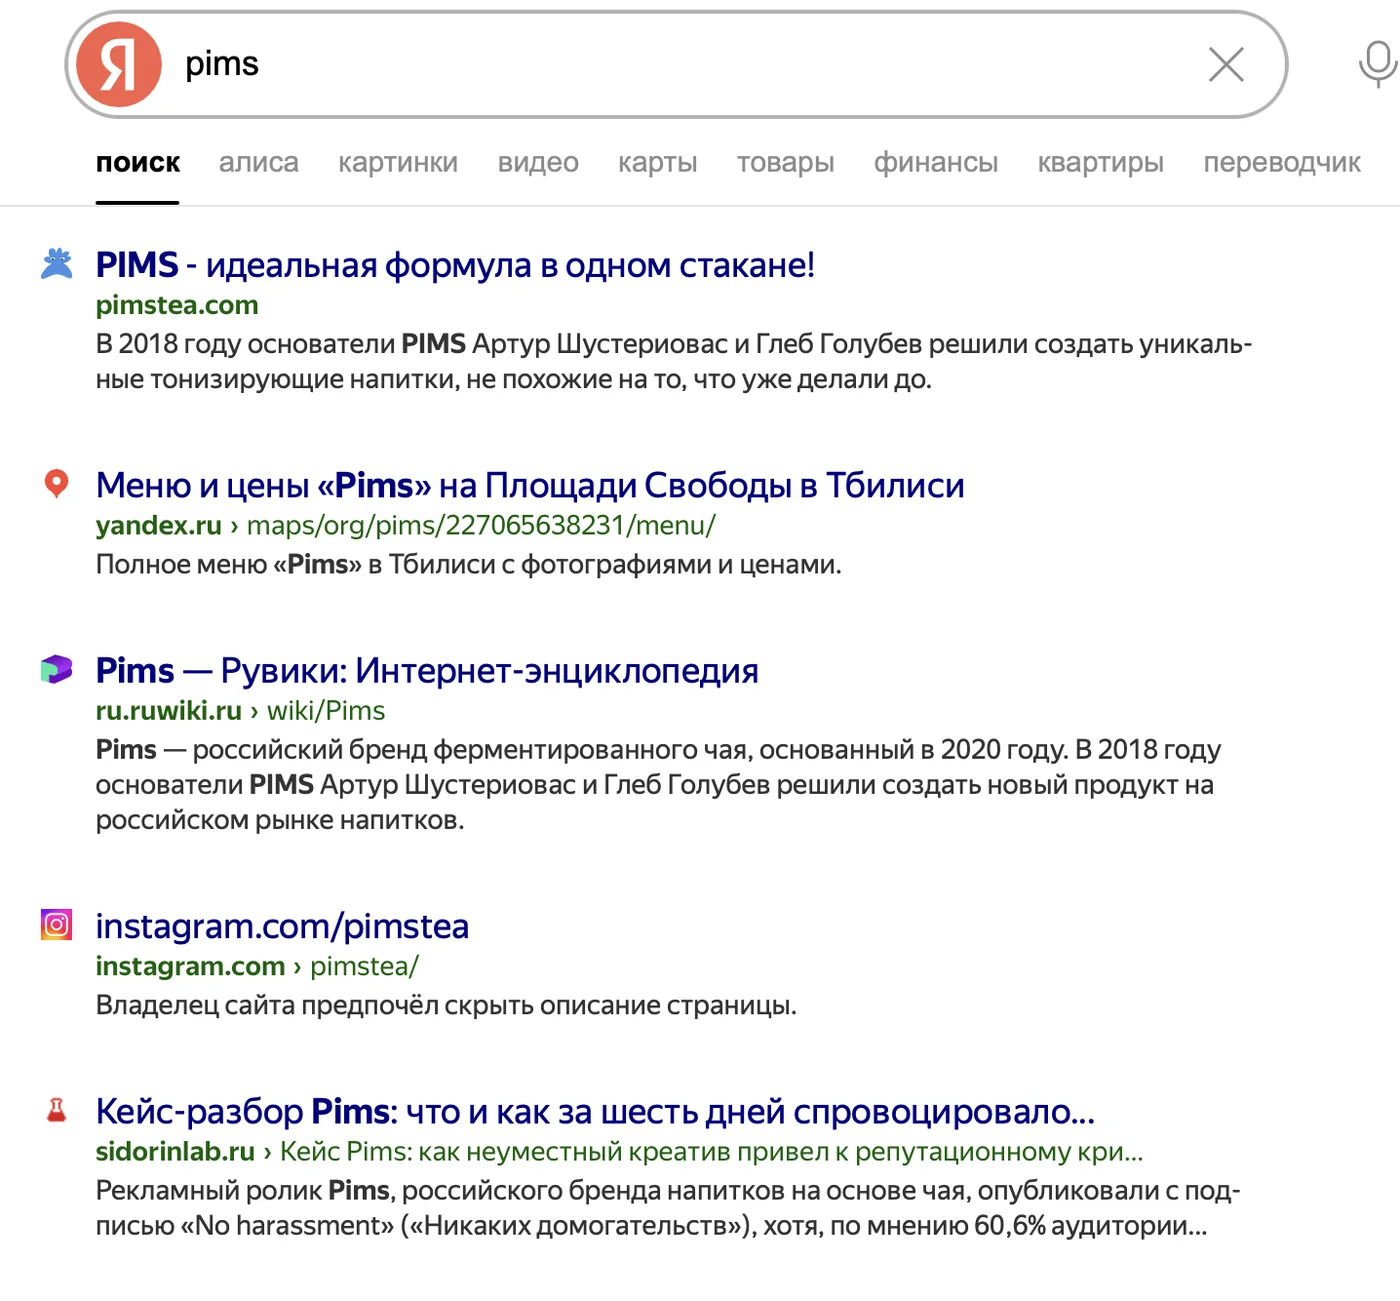Clear the search query with X
The image size is (1400, 1301).
click(1226, 65)
